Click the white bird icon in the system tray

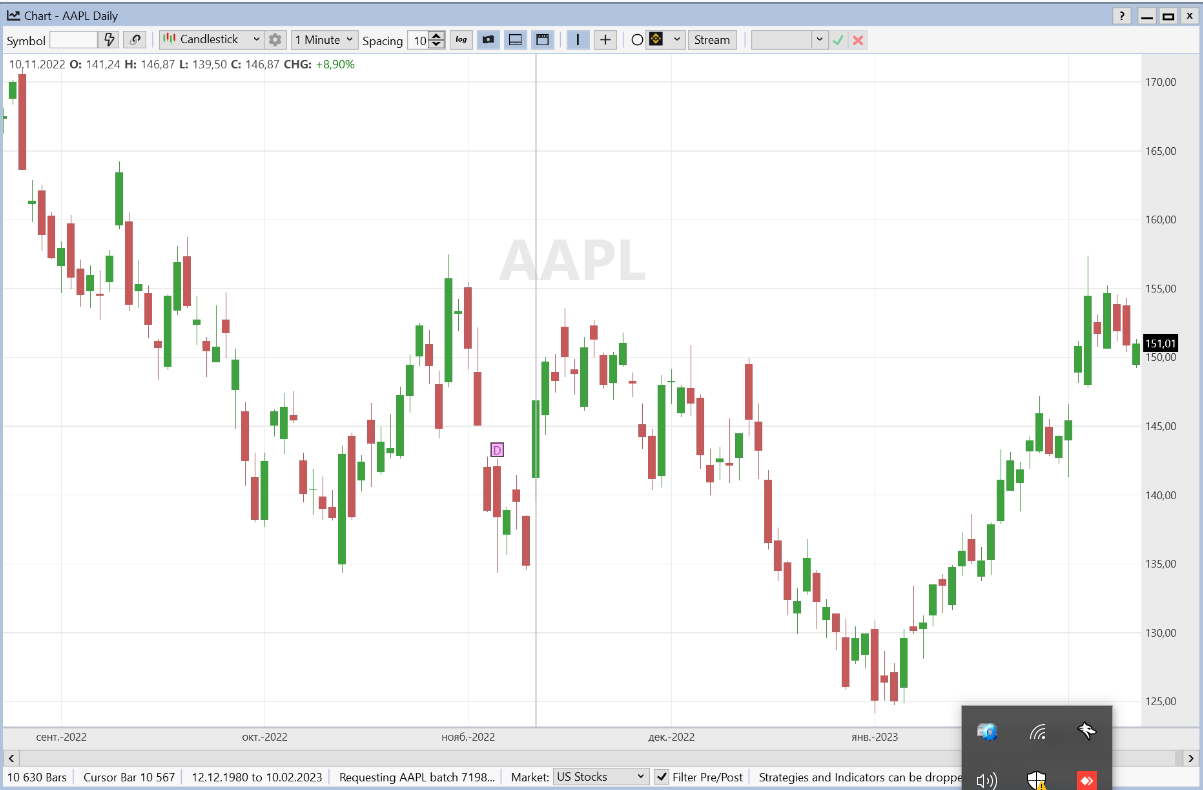(1087, 732)
